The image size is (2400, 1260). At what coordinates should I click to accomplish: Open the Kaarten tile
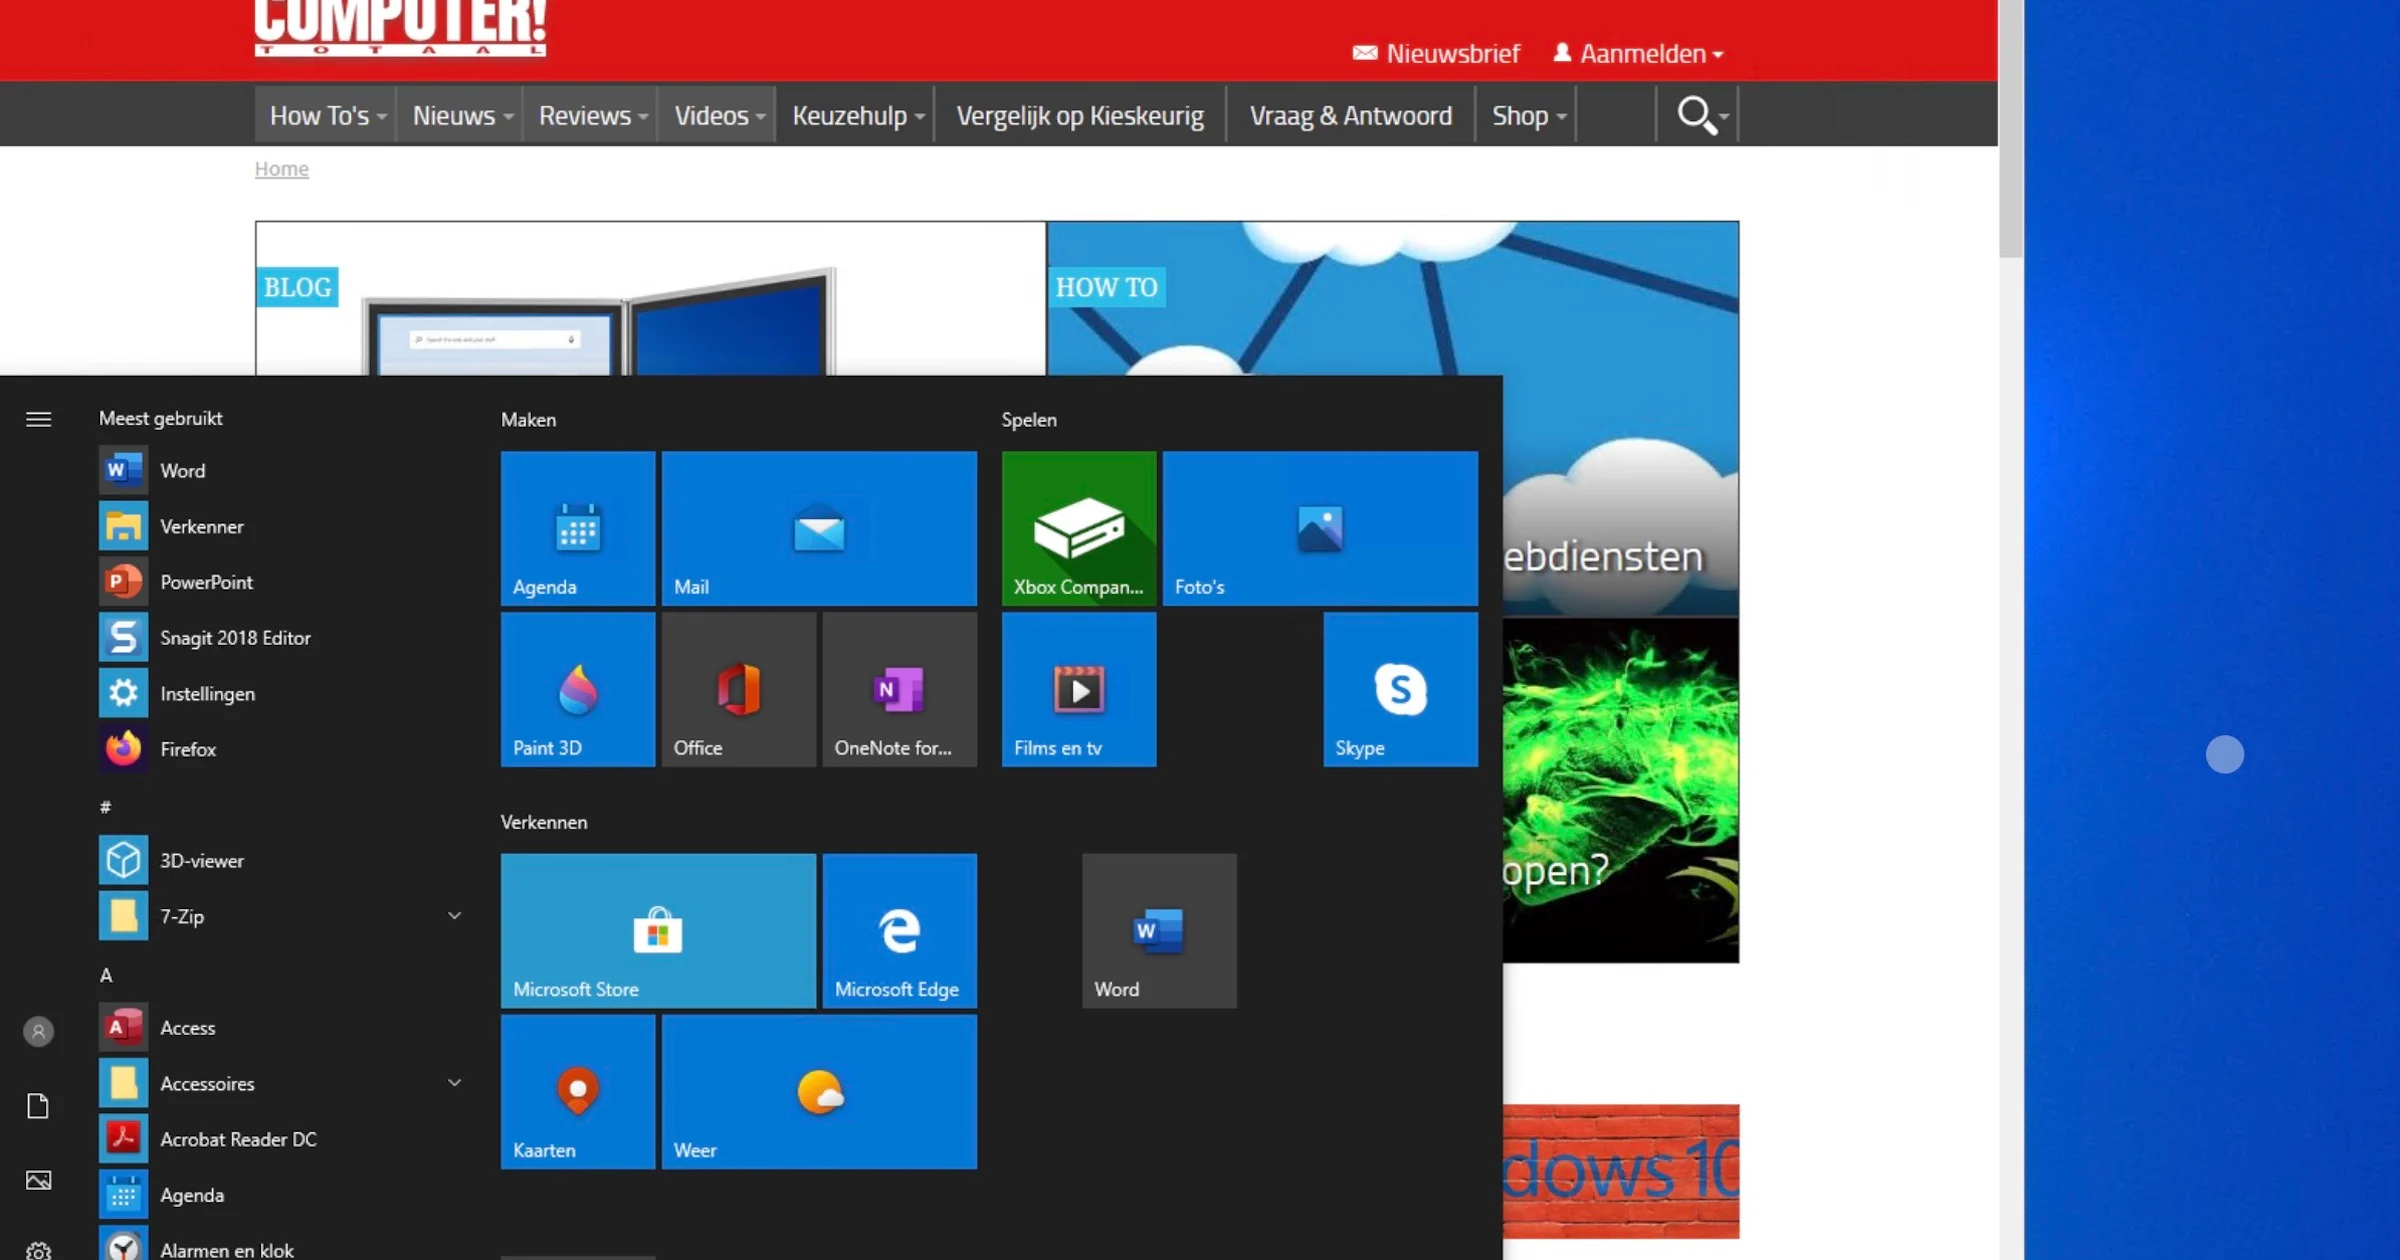click(578, 1091)
